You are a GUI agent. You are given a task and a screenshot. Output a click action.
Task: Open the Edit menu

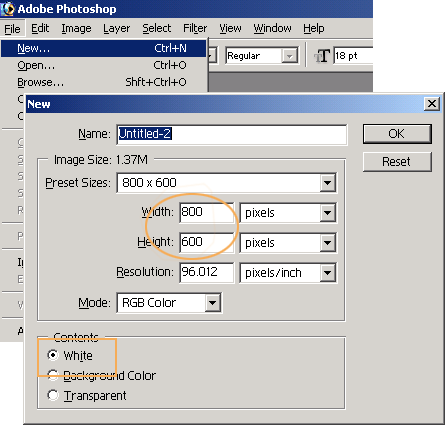(40, 28)
